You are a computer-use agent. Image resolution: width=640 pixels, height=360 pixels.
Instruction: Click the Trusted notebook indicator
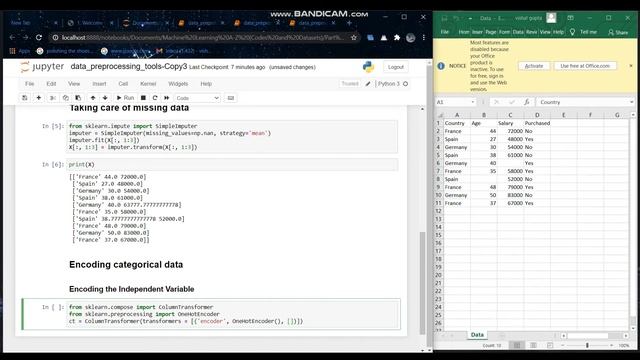coord(350,84)
